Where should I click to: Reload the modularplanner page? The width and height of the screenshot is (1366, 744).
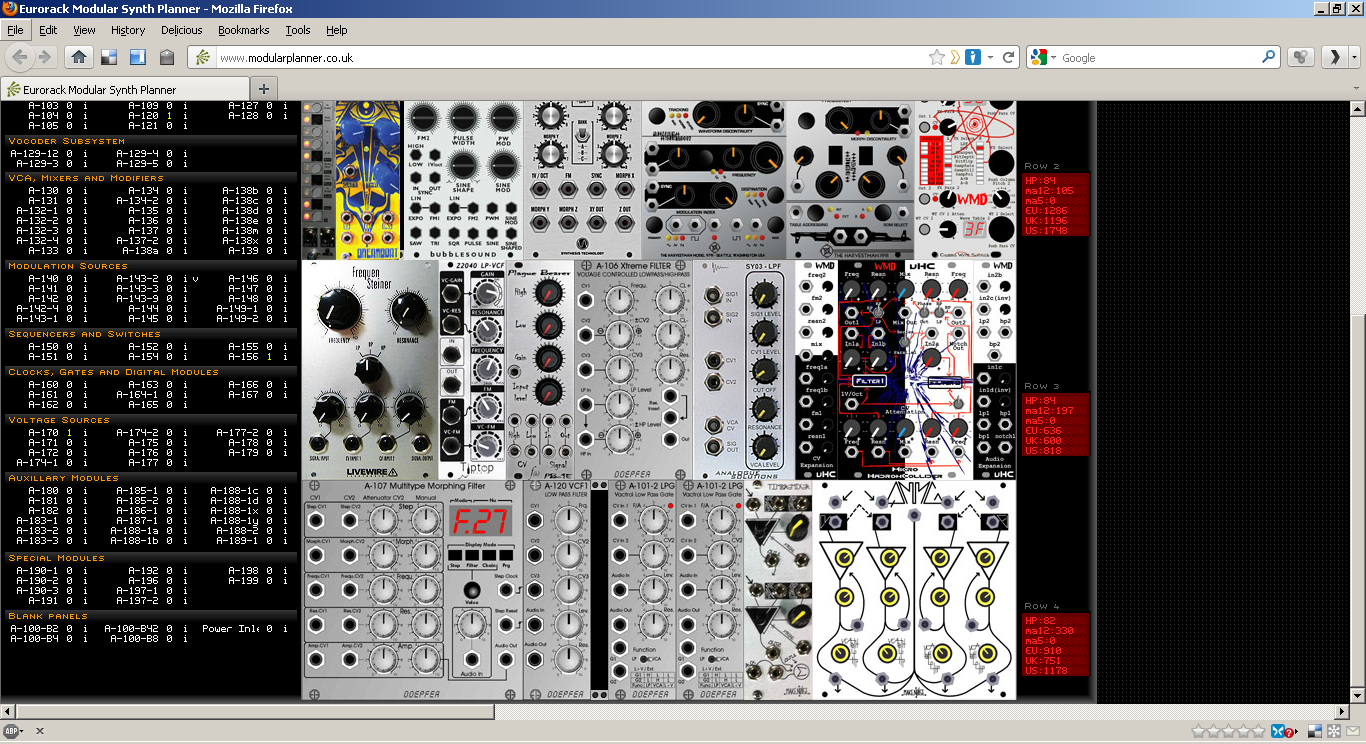1009,57
